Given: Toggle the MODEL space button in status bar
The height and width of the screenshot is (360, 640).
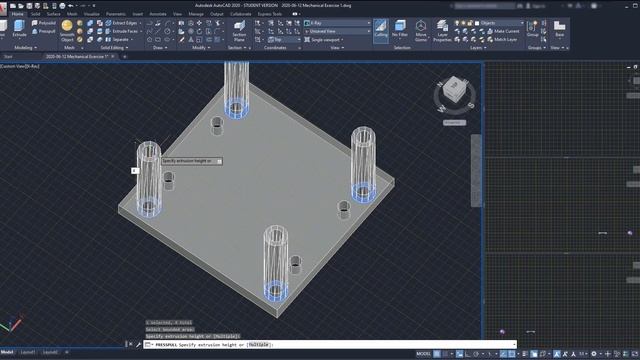Looking at the screenshot, I should pos(423,354).
